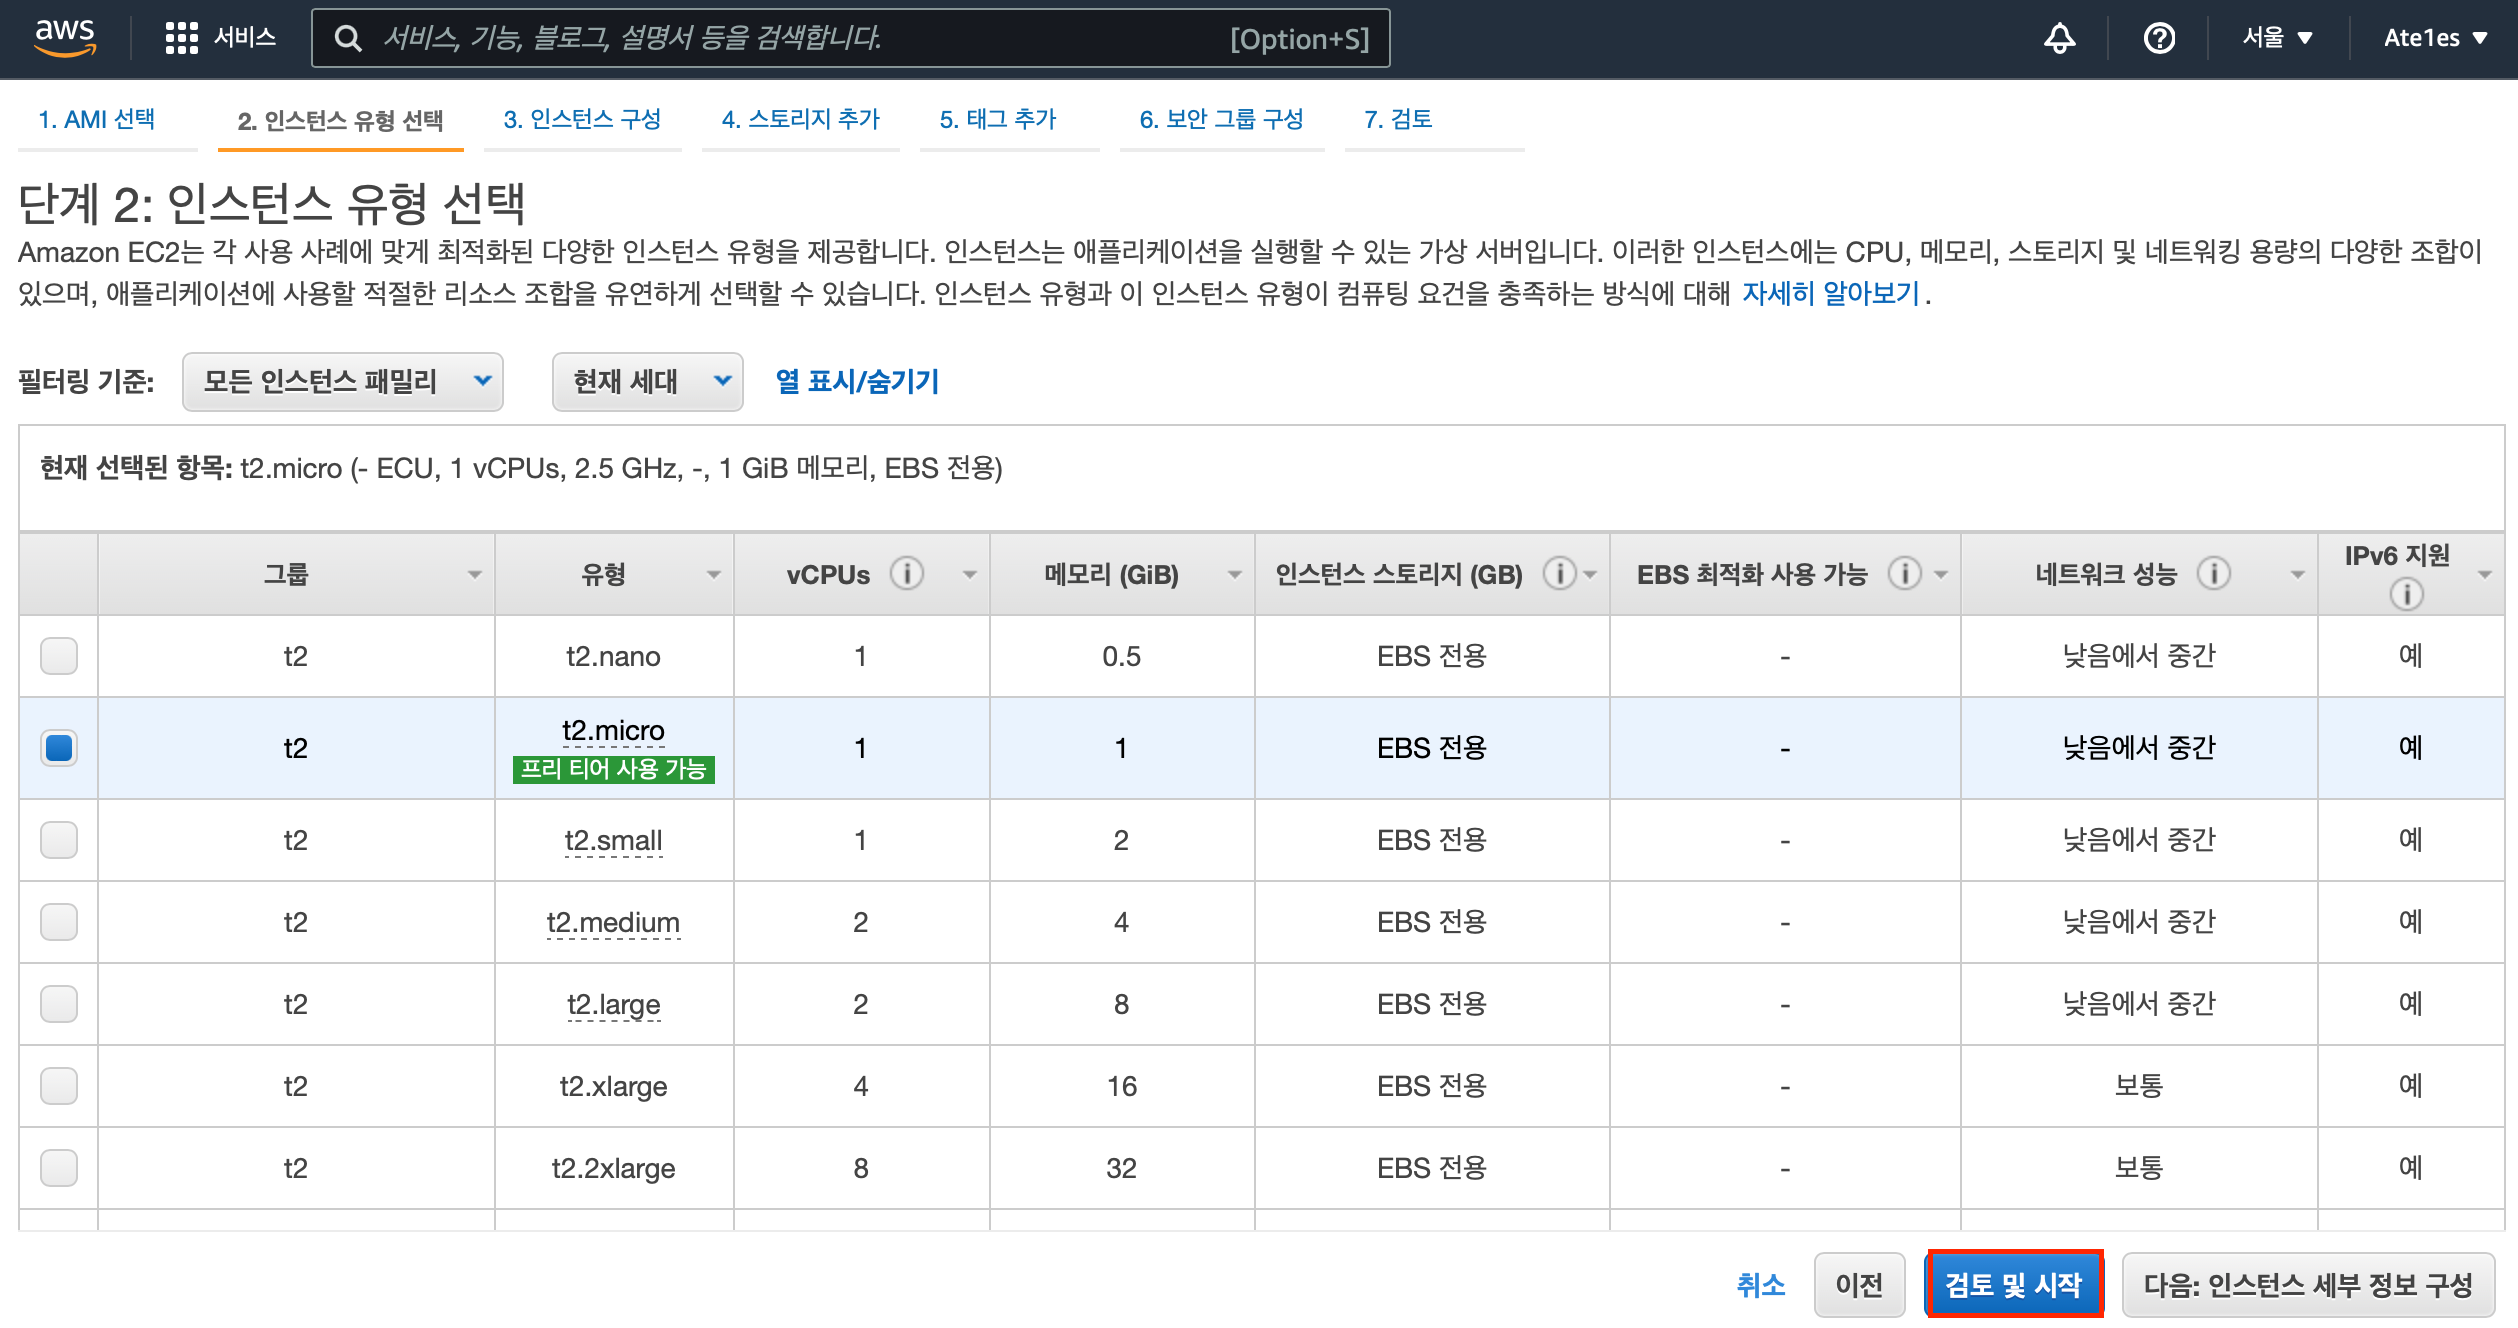Open the current generation dropdown
The image size is (2518, 1328).
[x=647, y=381]
